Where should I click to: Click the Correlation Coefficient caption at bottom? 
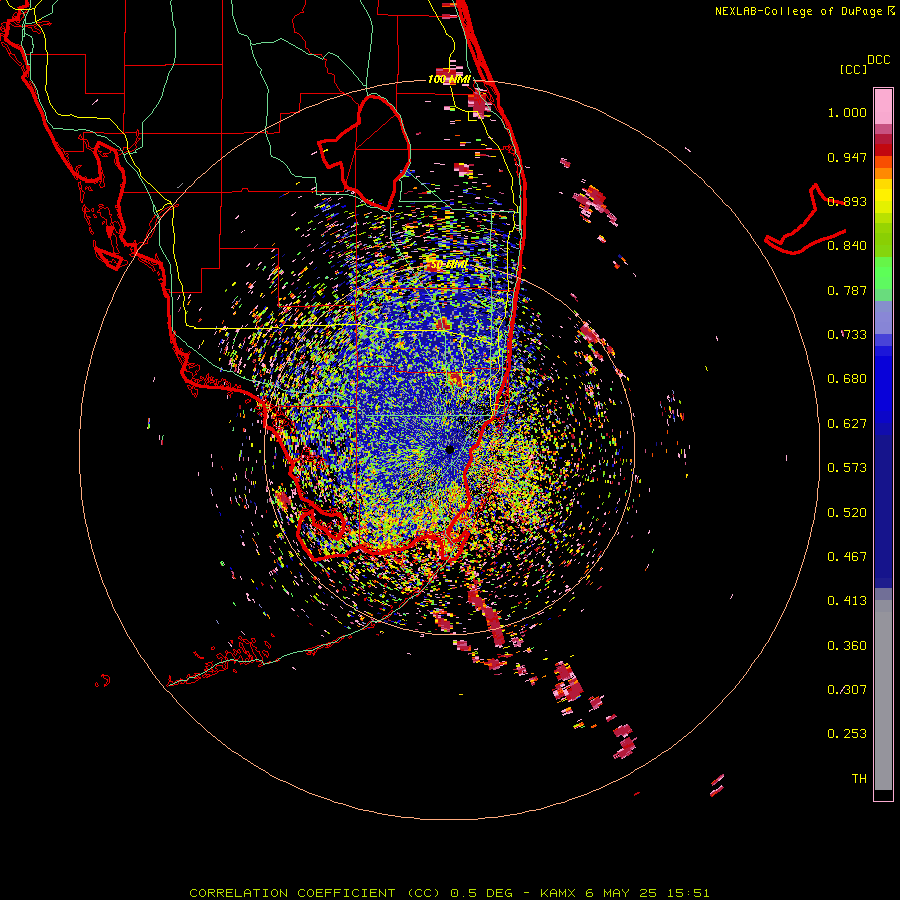coord(449,893)
